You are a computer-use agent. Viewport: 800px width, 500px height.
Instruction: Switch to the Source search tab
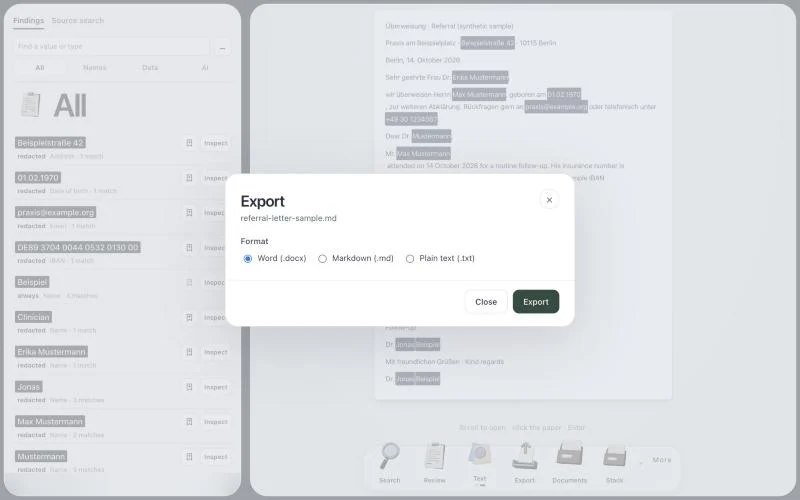tap(78, 20)
